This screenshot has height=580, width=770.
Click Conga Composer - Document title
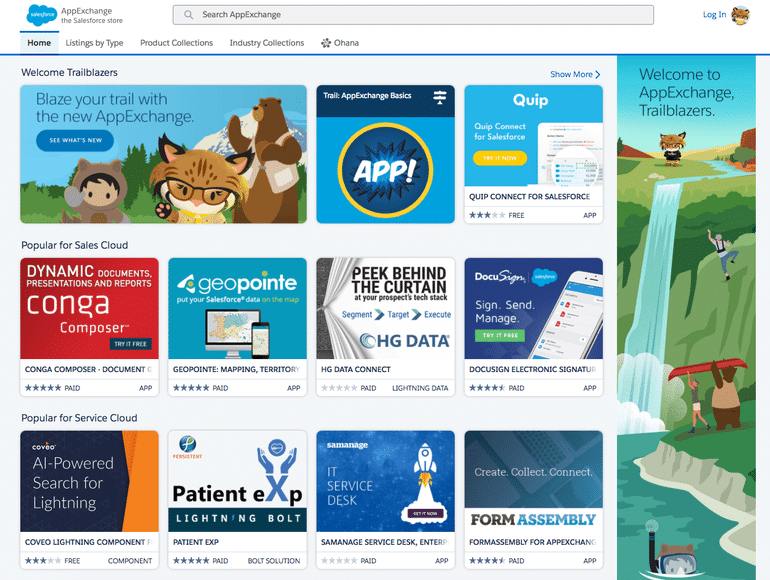click(88, 369)
